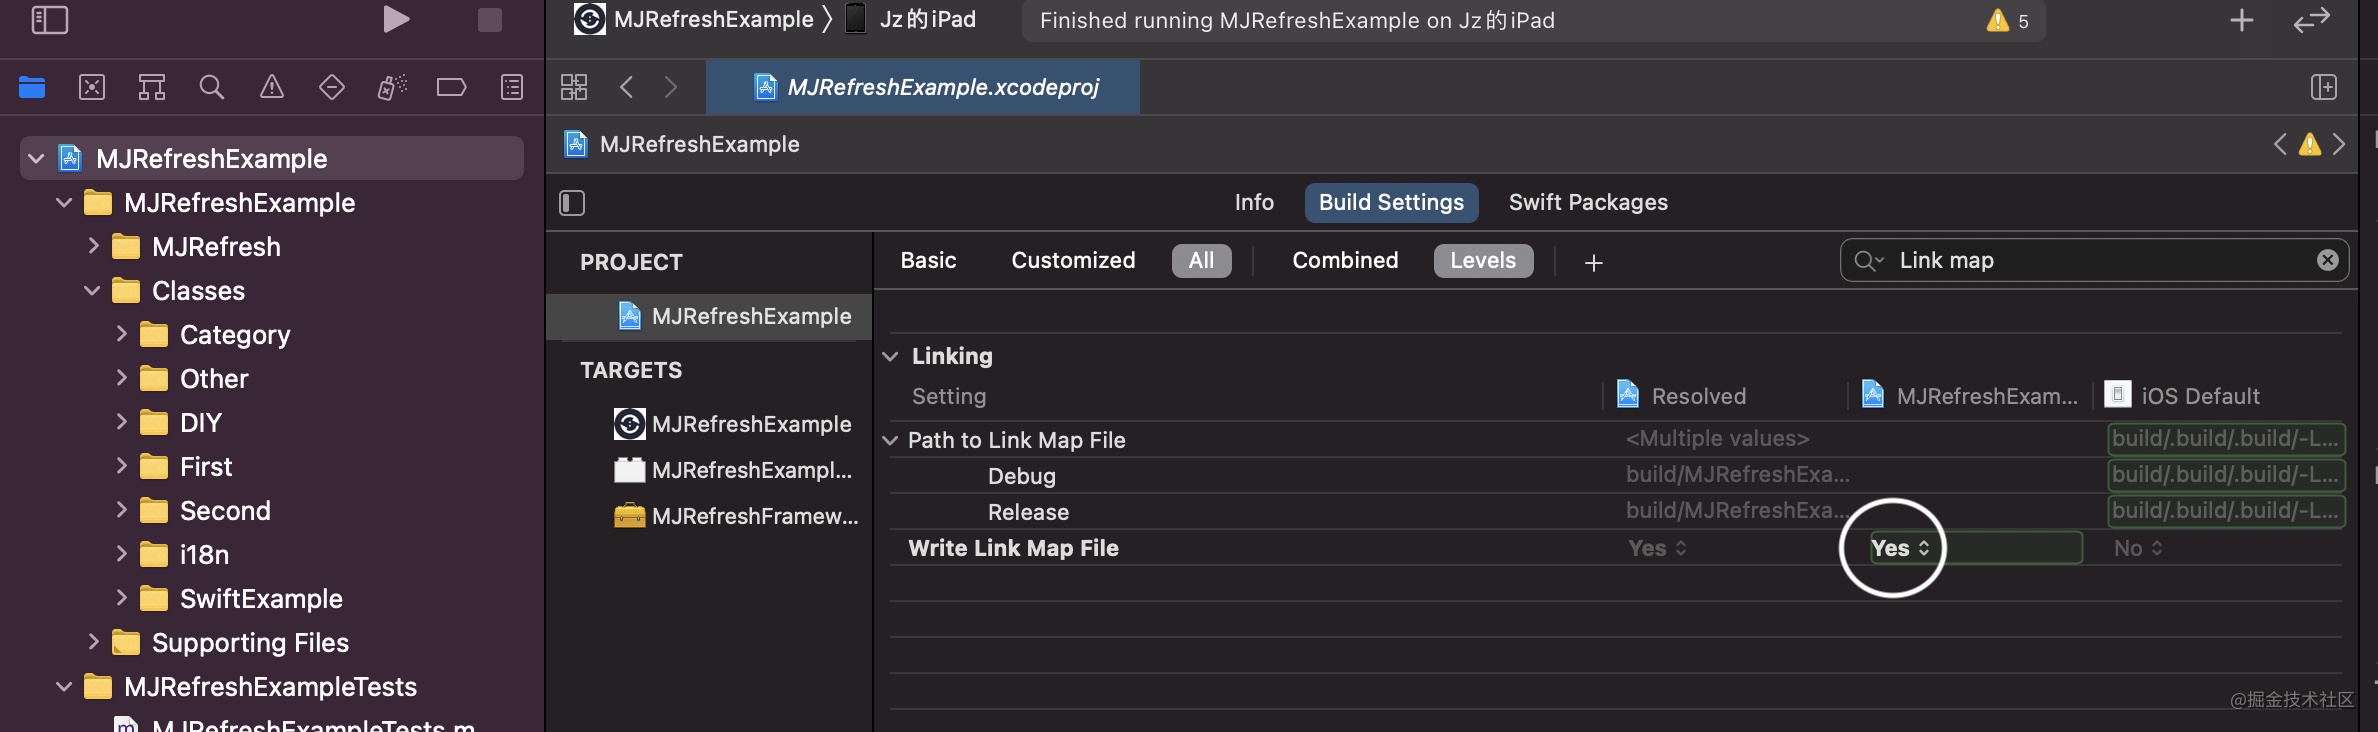
Task: Open the related items grid menu
Action: pos(574,87)
